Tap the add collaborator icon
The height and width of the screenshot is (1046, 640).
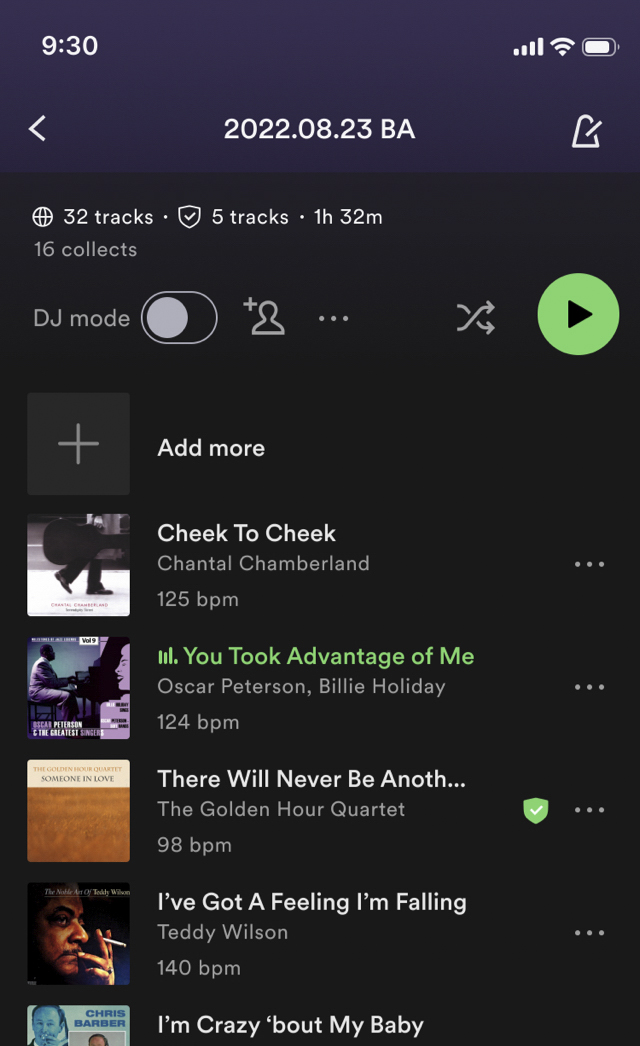coord(264,316)
